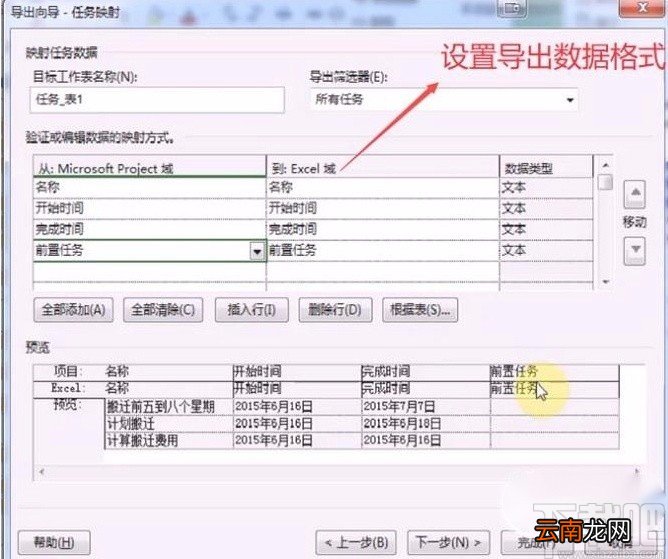The width and height of the screenshot is (668, 559).
Task: Click the move up arrow button
Action: [635, 194]
